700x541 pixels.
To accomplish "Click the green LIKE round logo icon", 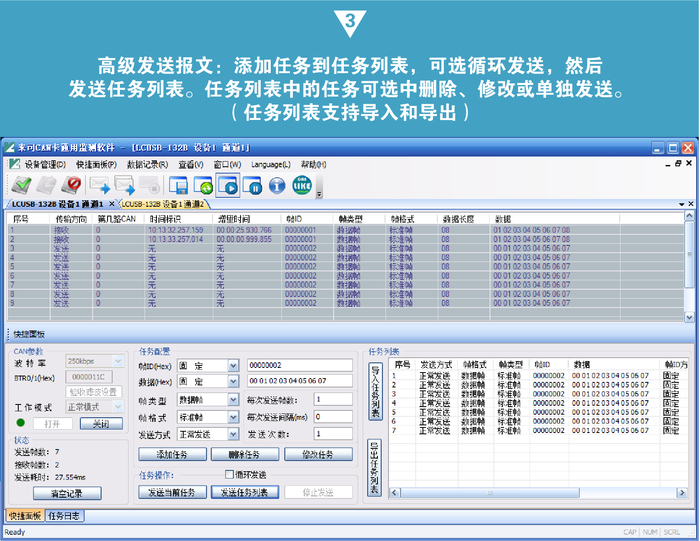I will point(302,185).
